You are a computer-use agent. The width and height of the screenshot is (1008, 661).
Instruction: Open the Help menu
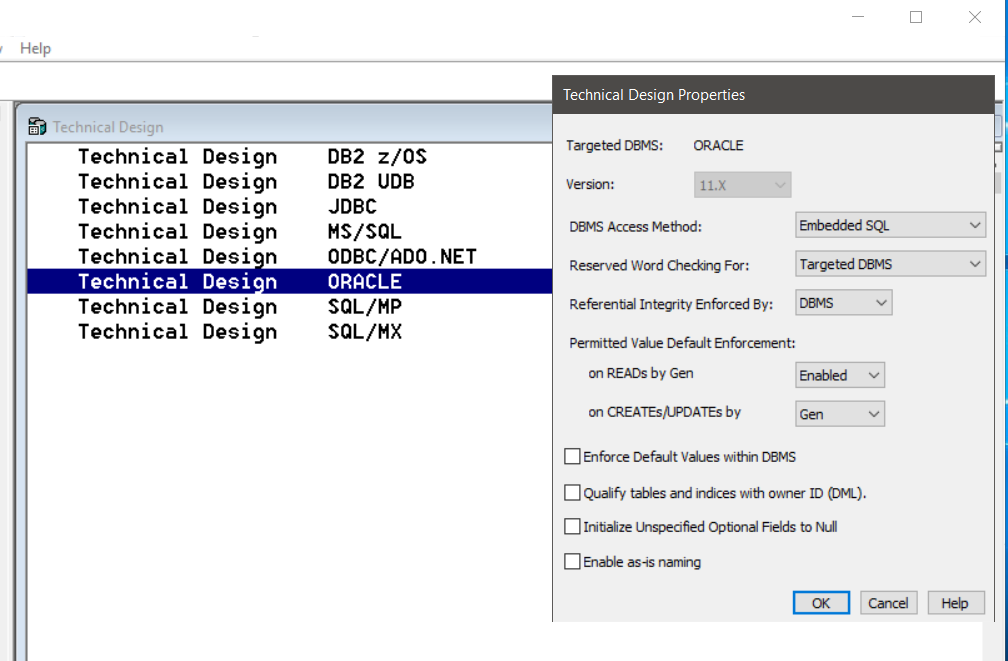click(35, 48)
